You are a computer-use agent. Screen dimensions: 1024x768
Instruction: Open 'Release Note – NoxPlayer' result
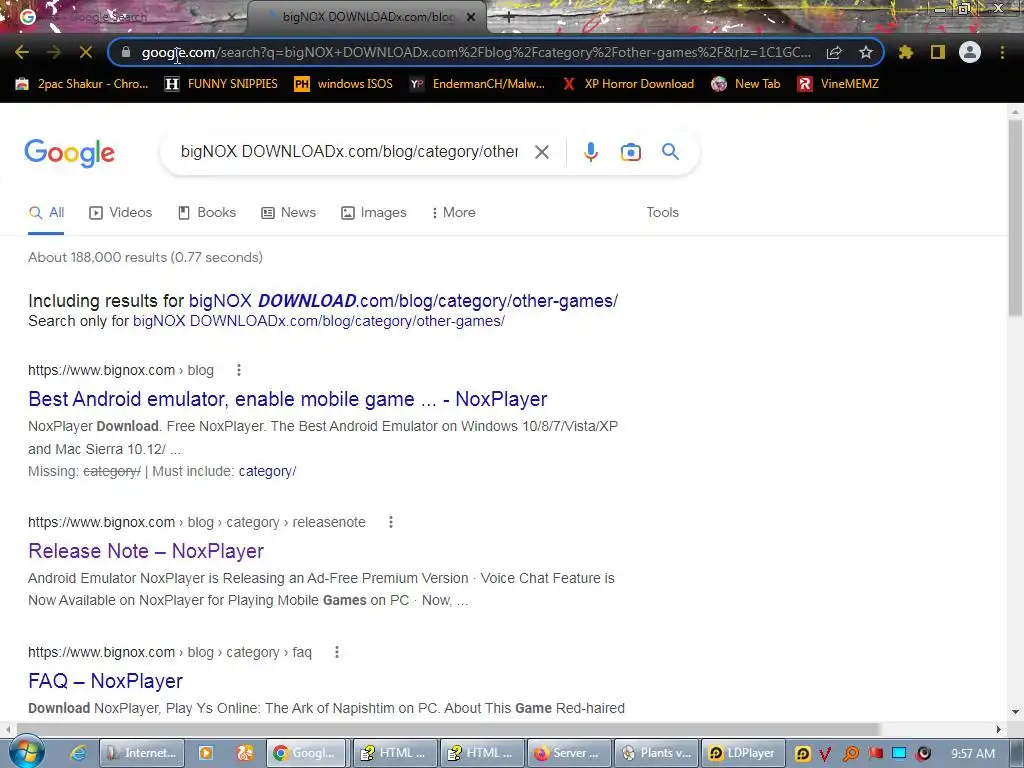146,551
